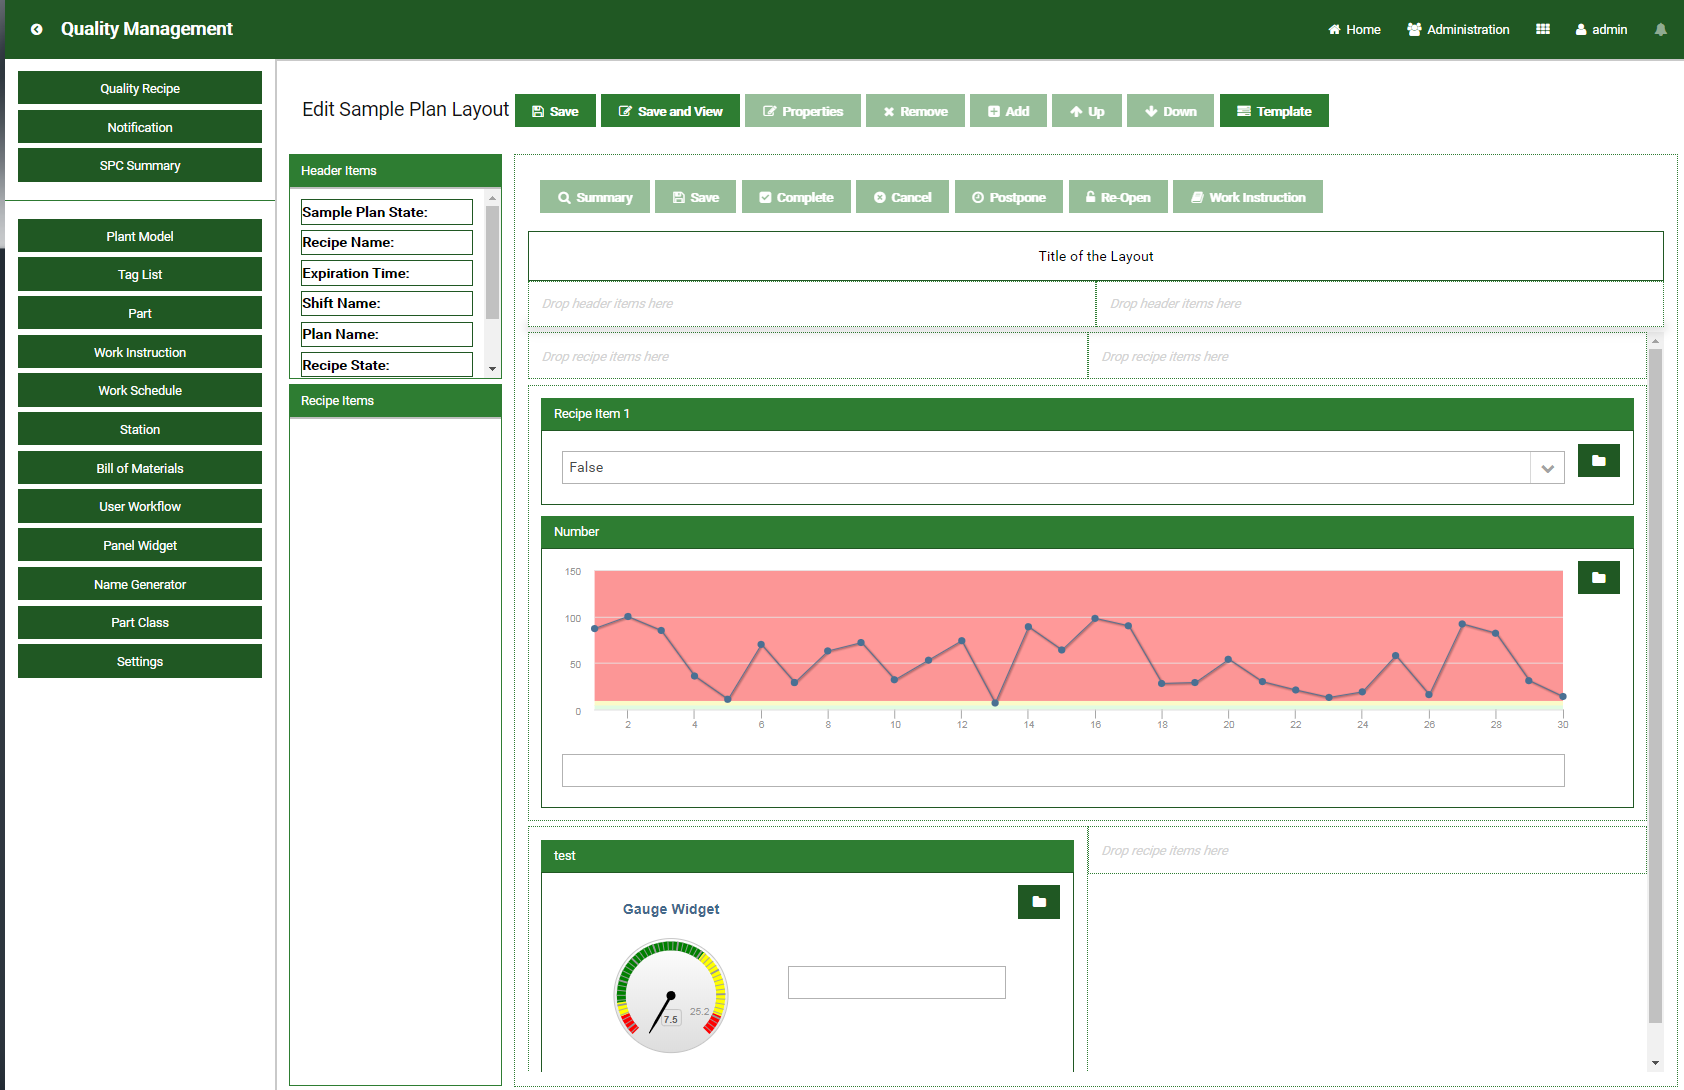Go to Home in top navigation
The image size is (1684, 1090).
1354,30
